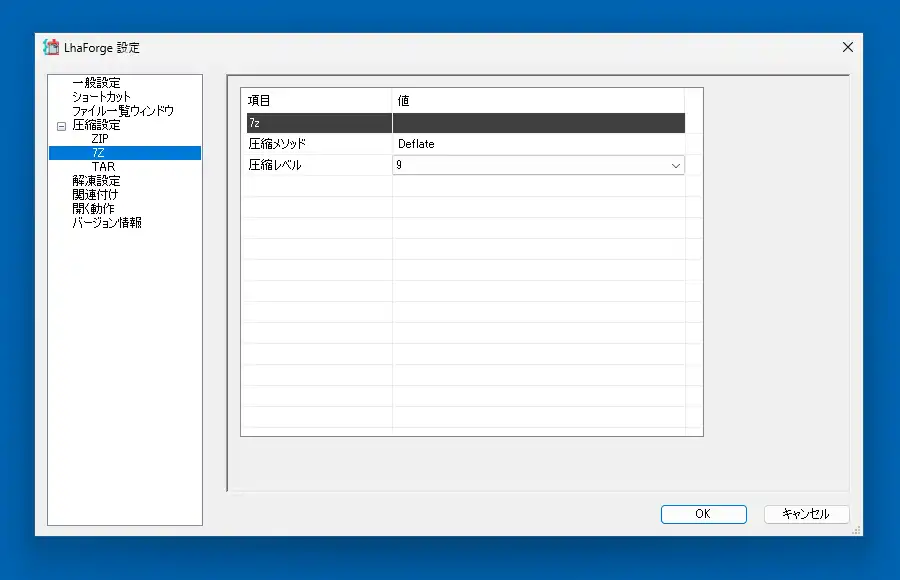Click the キャンセル button

[806, 514]
